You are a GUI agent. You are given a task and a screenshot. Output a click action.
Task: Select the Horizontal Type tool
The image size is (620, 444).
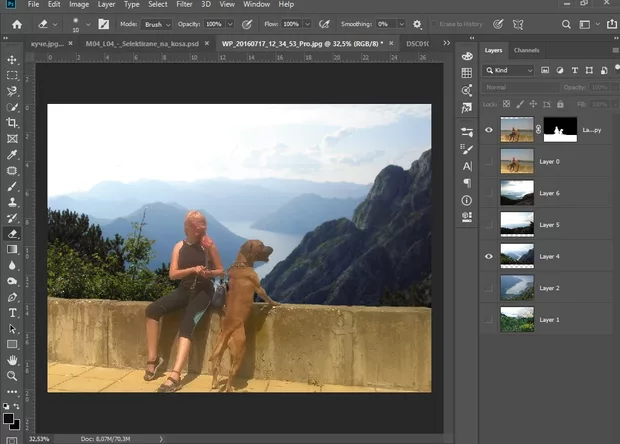12,312
